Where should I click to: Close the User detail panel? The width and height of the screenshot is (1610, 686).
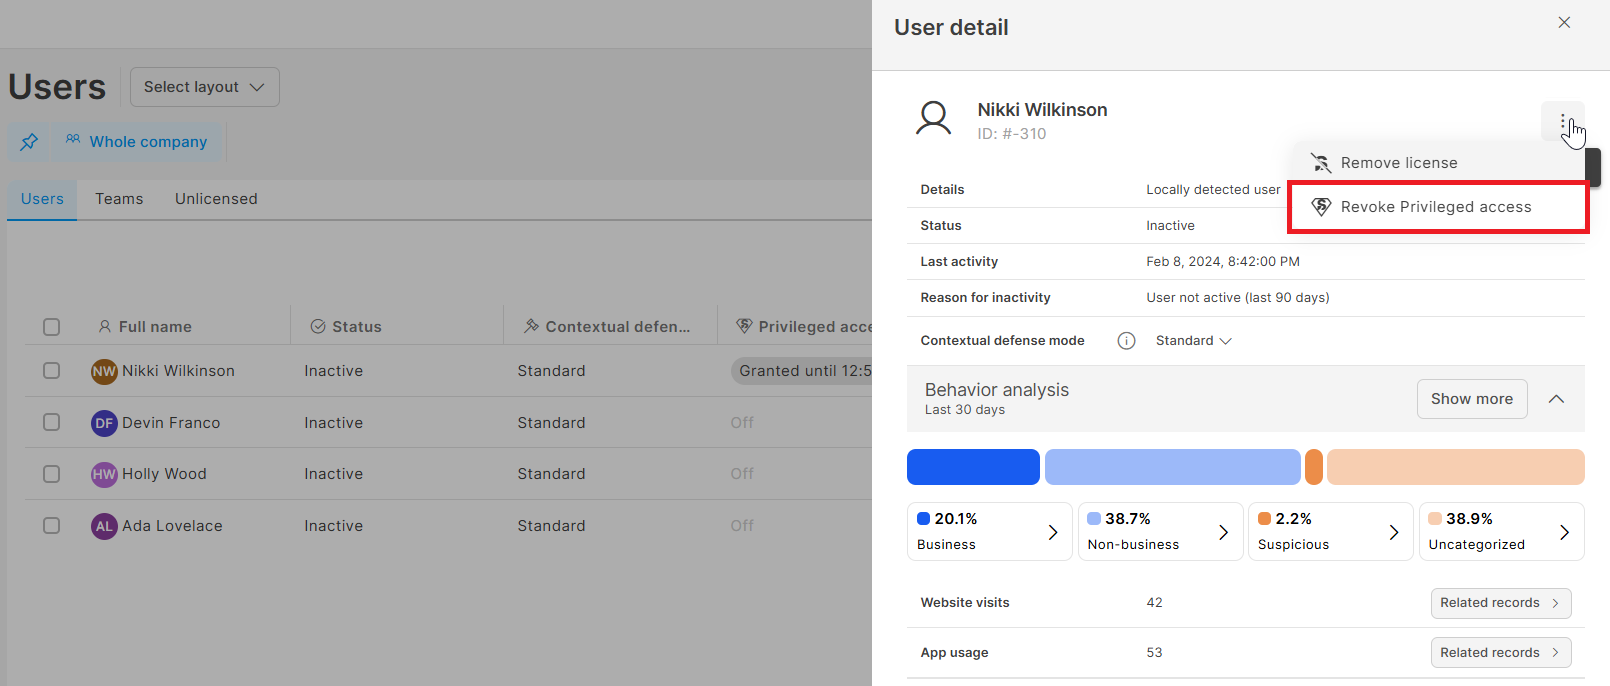[x=1564, y=23]
